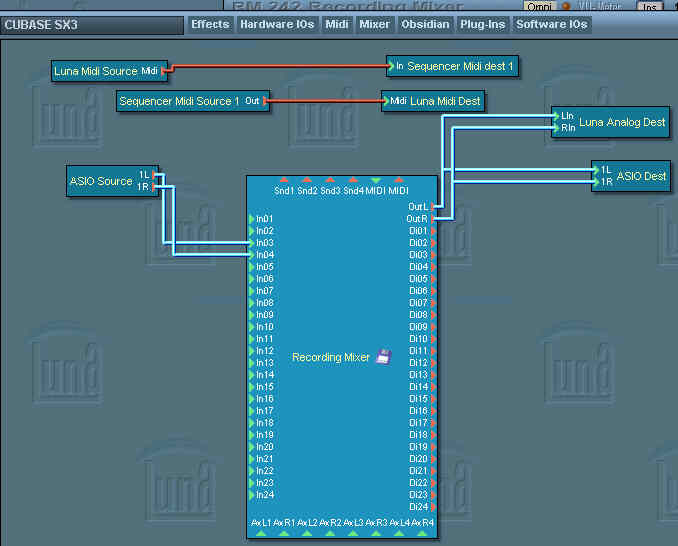Click the AxR2 aux return port
678x546 pixels.
point(330,534)
